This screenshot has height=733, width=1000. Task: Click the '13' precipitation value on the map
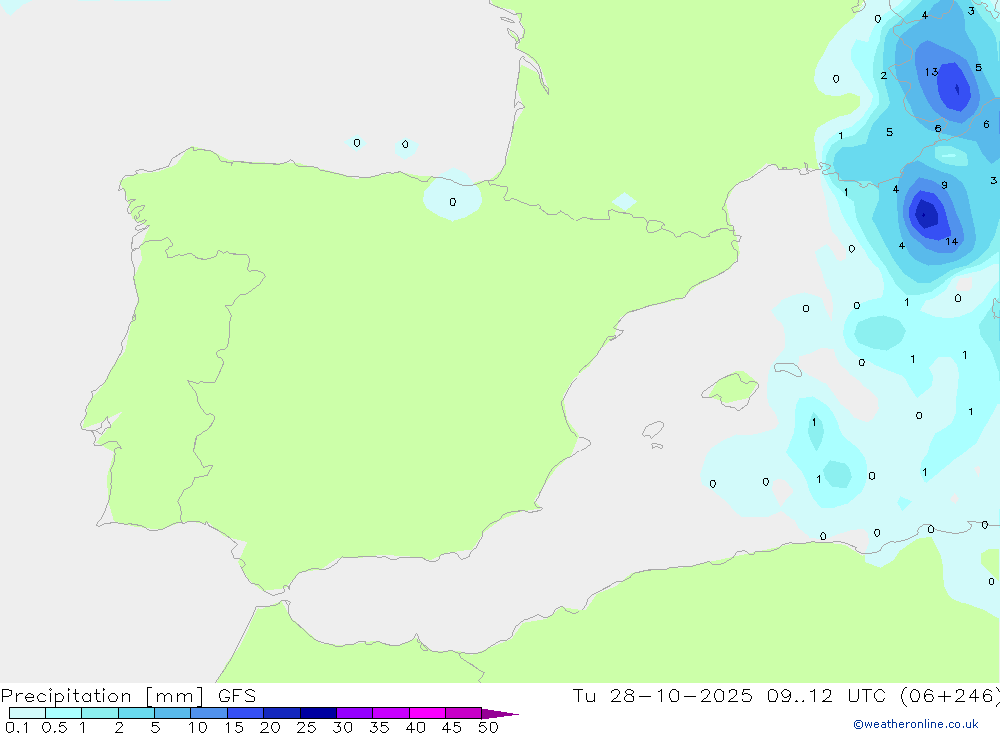pyautogui.click(x=931, y=72)
